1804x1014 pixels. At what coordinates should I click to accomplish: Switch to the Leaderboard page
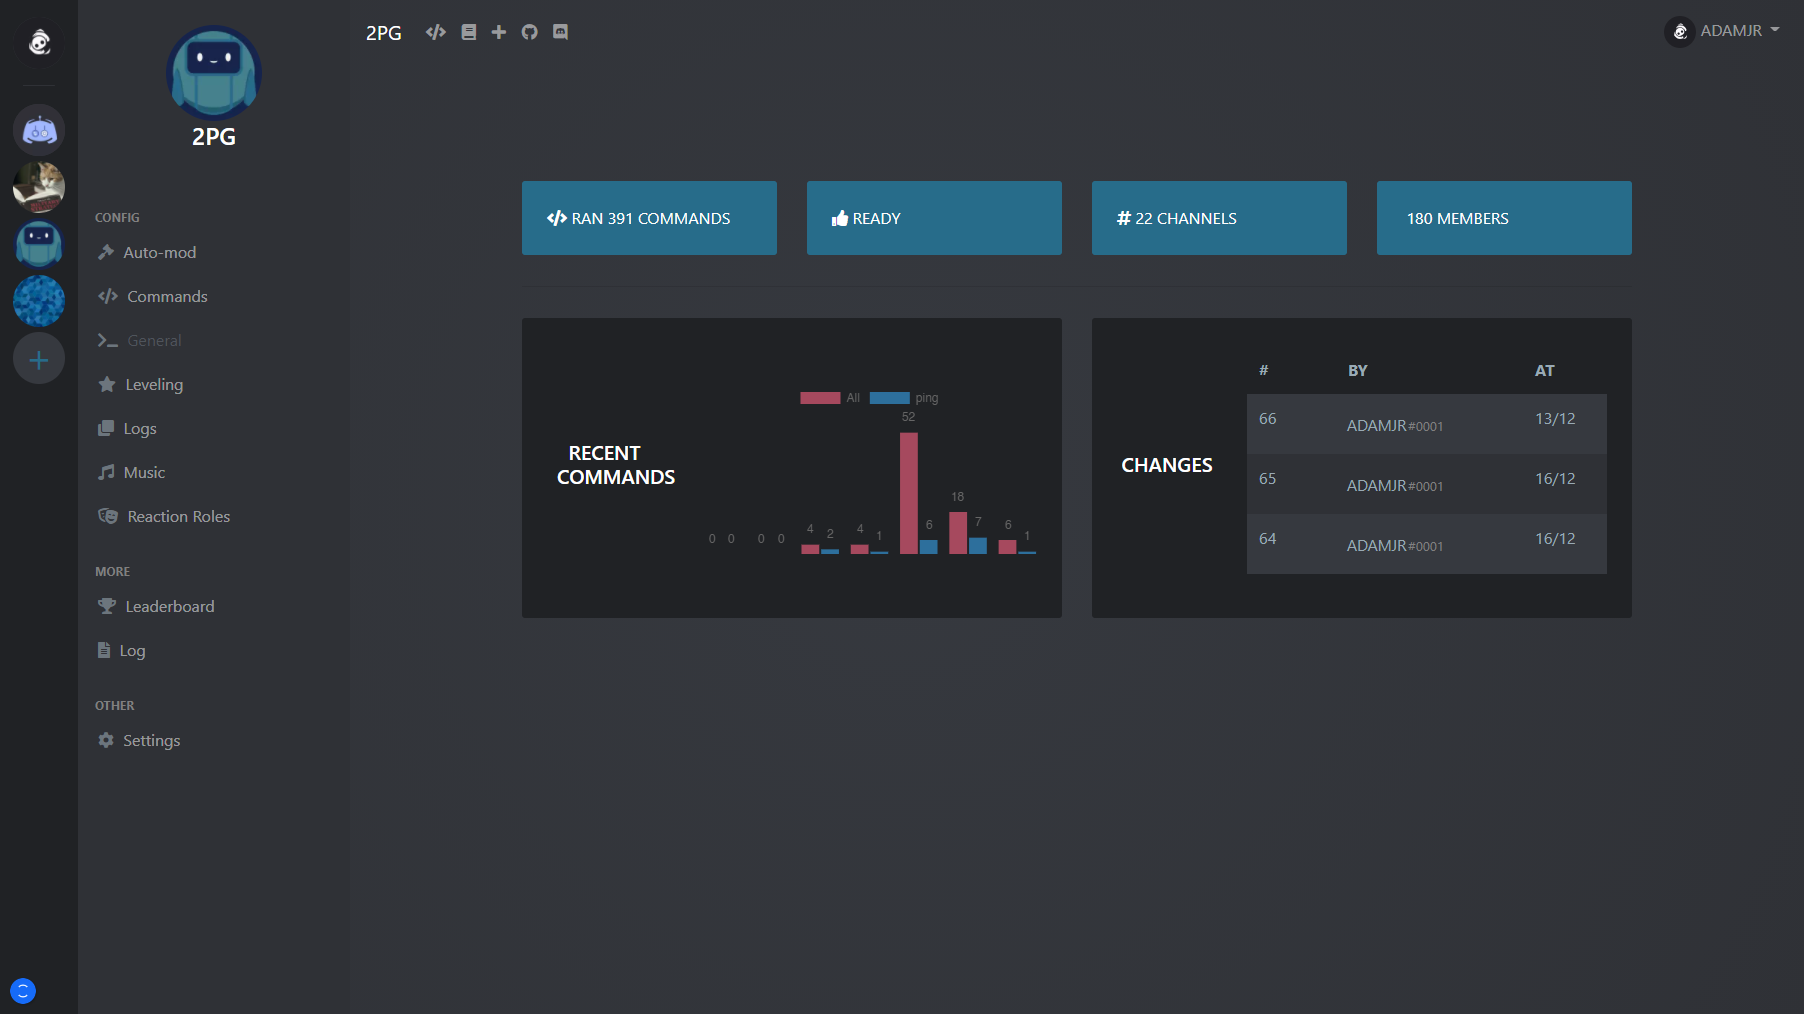pos(169,606)
